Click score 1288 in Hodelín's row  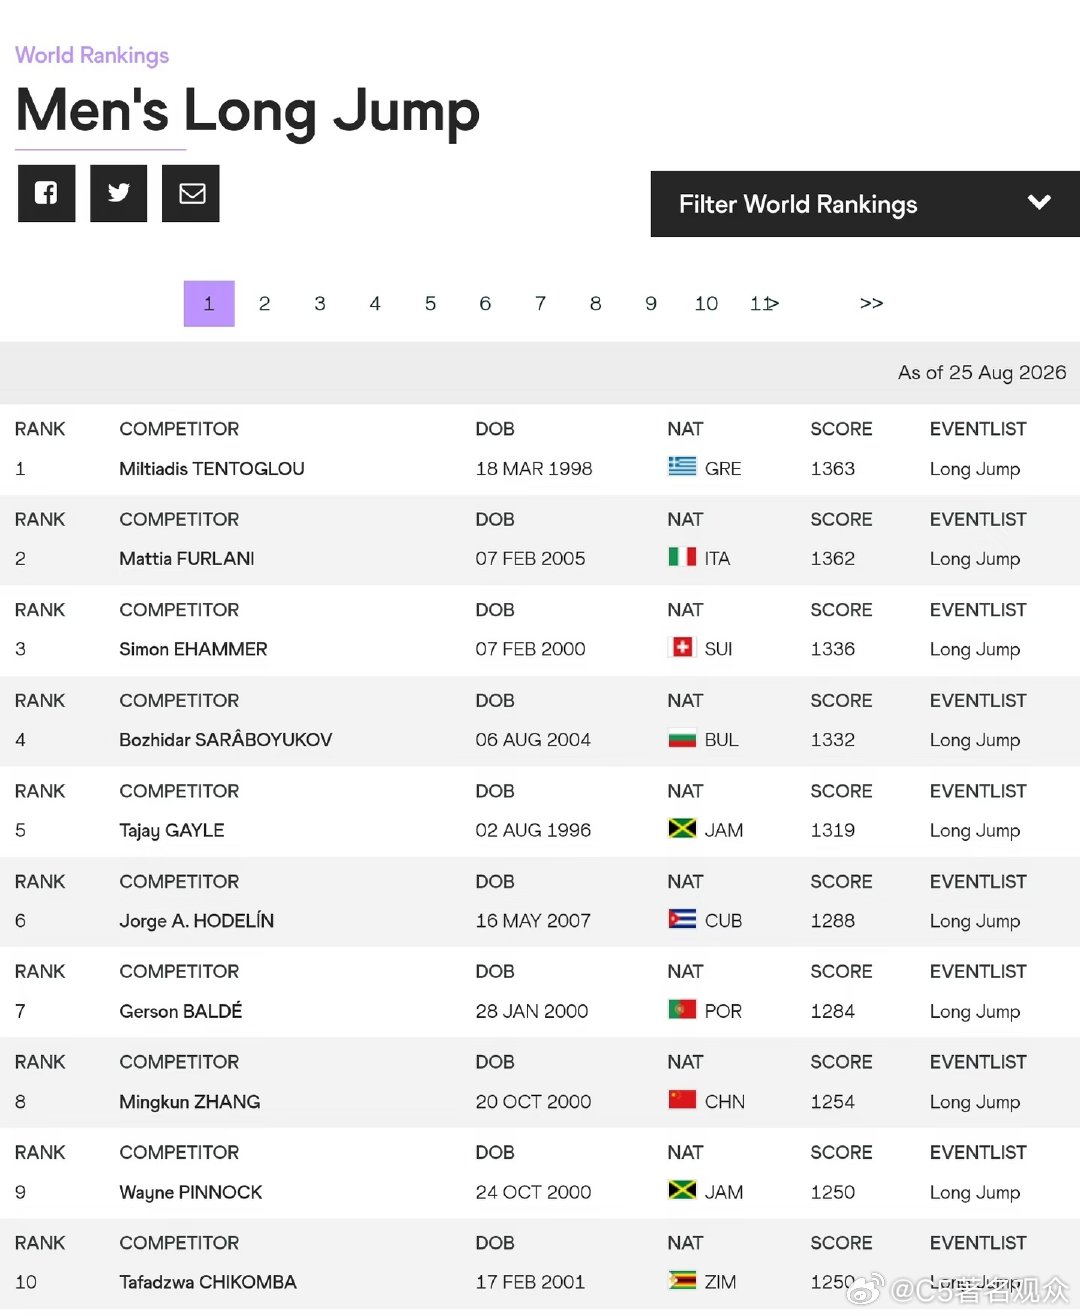(833, 921)
